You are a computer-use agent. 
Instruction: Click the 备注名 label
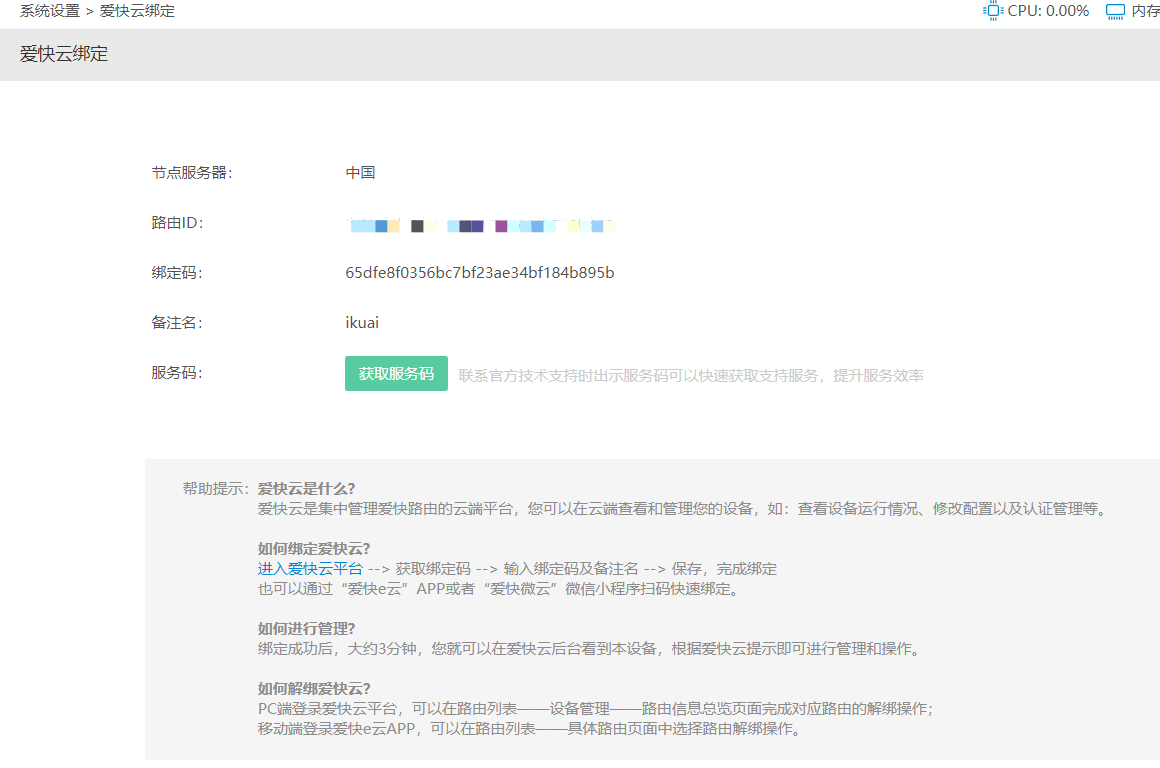[x=177, y=323]
